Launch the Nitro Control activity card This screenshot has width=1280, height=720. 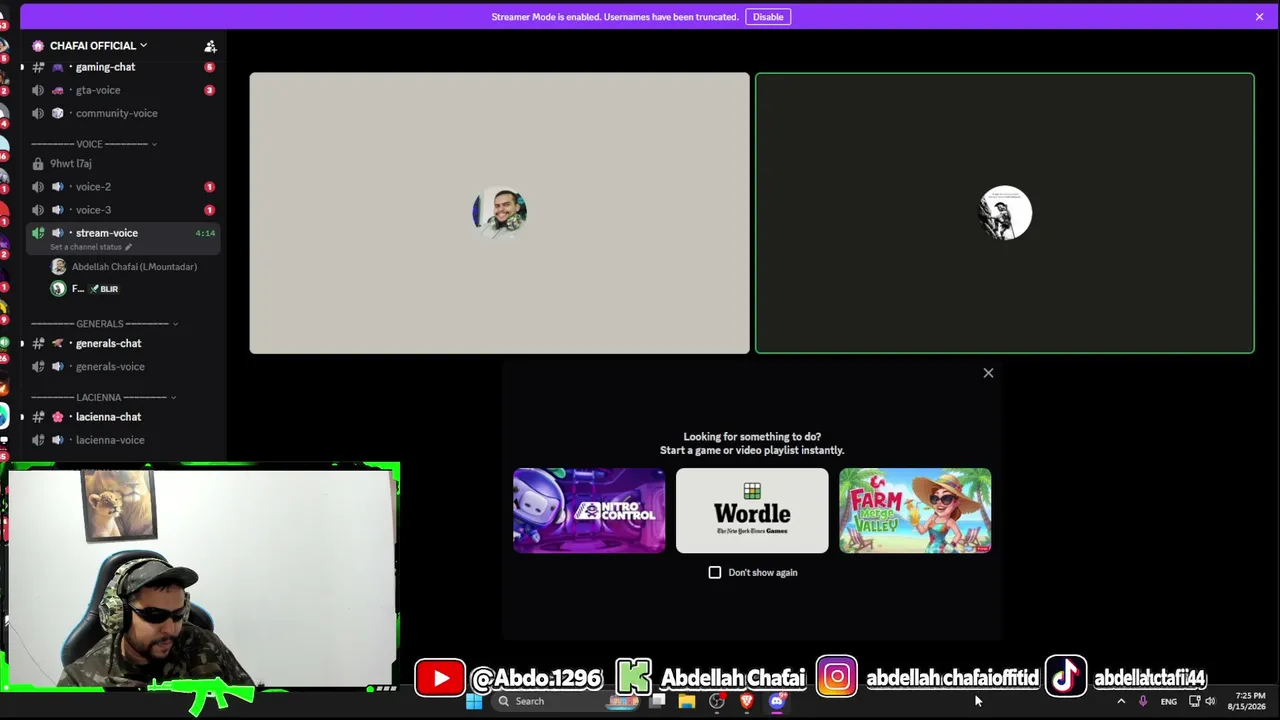tap(589, 511)
